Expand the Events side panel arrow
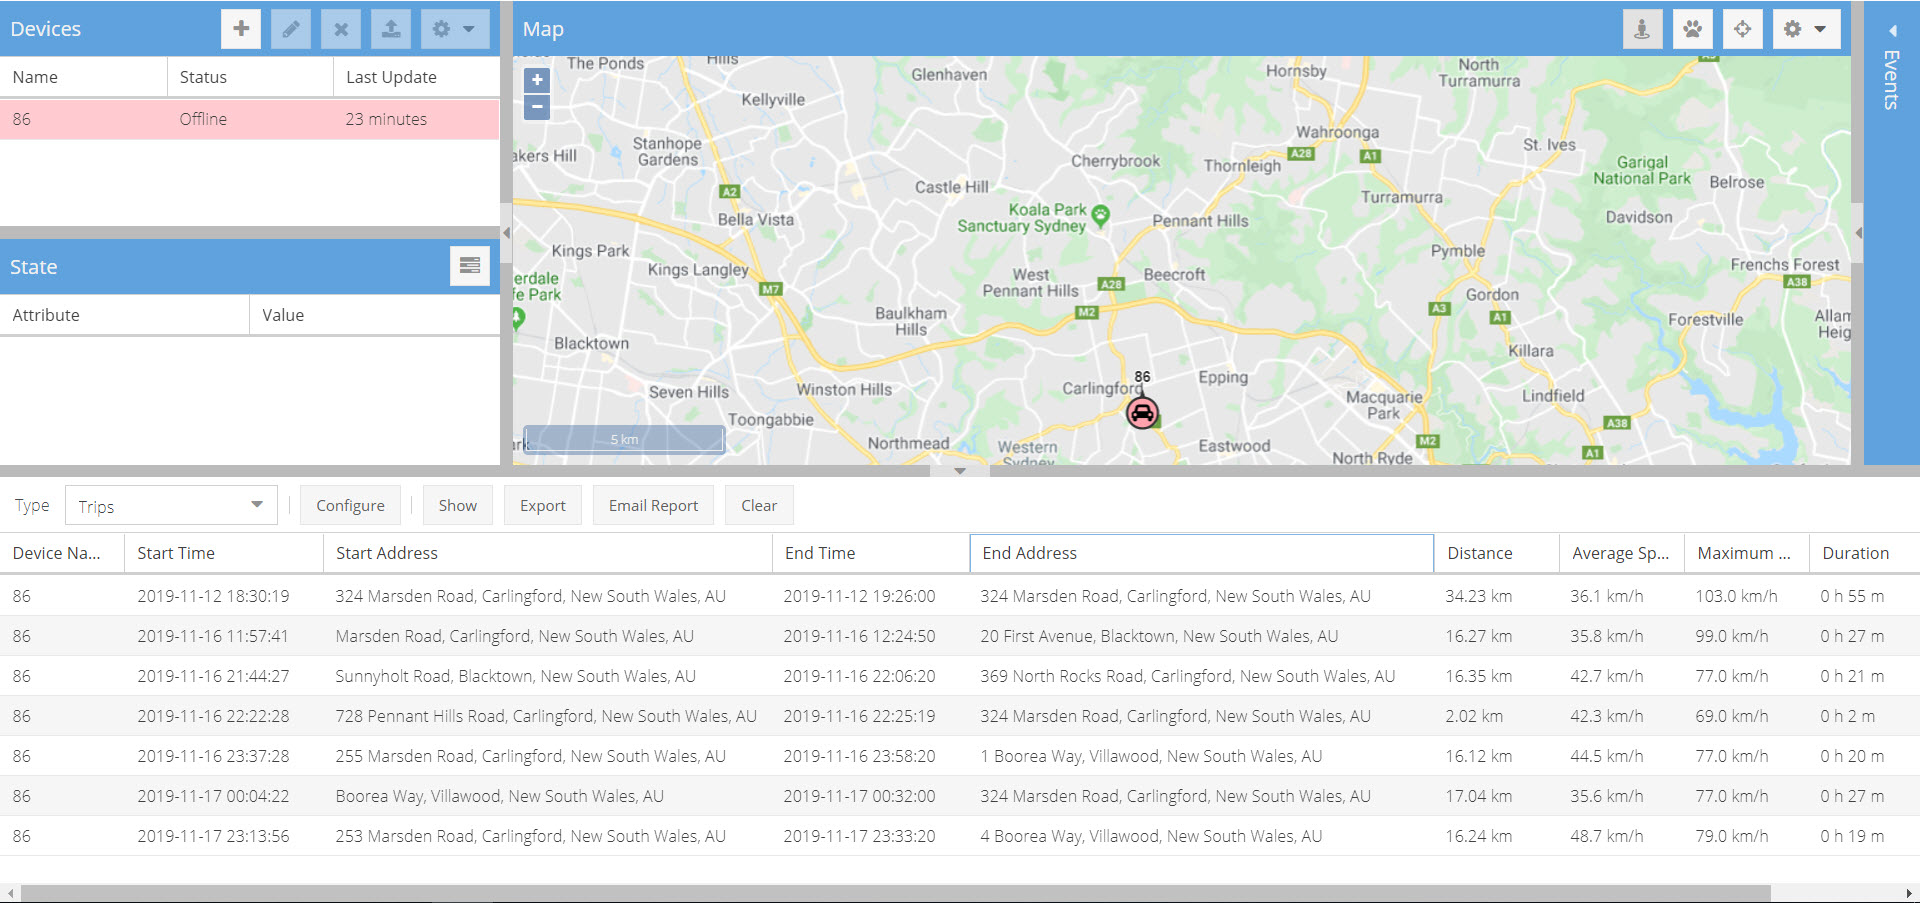 coord(1892,30)
